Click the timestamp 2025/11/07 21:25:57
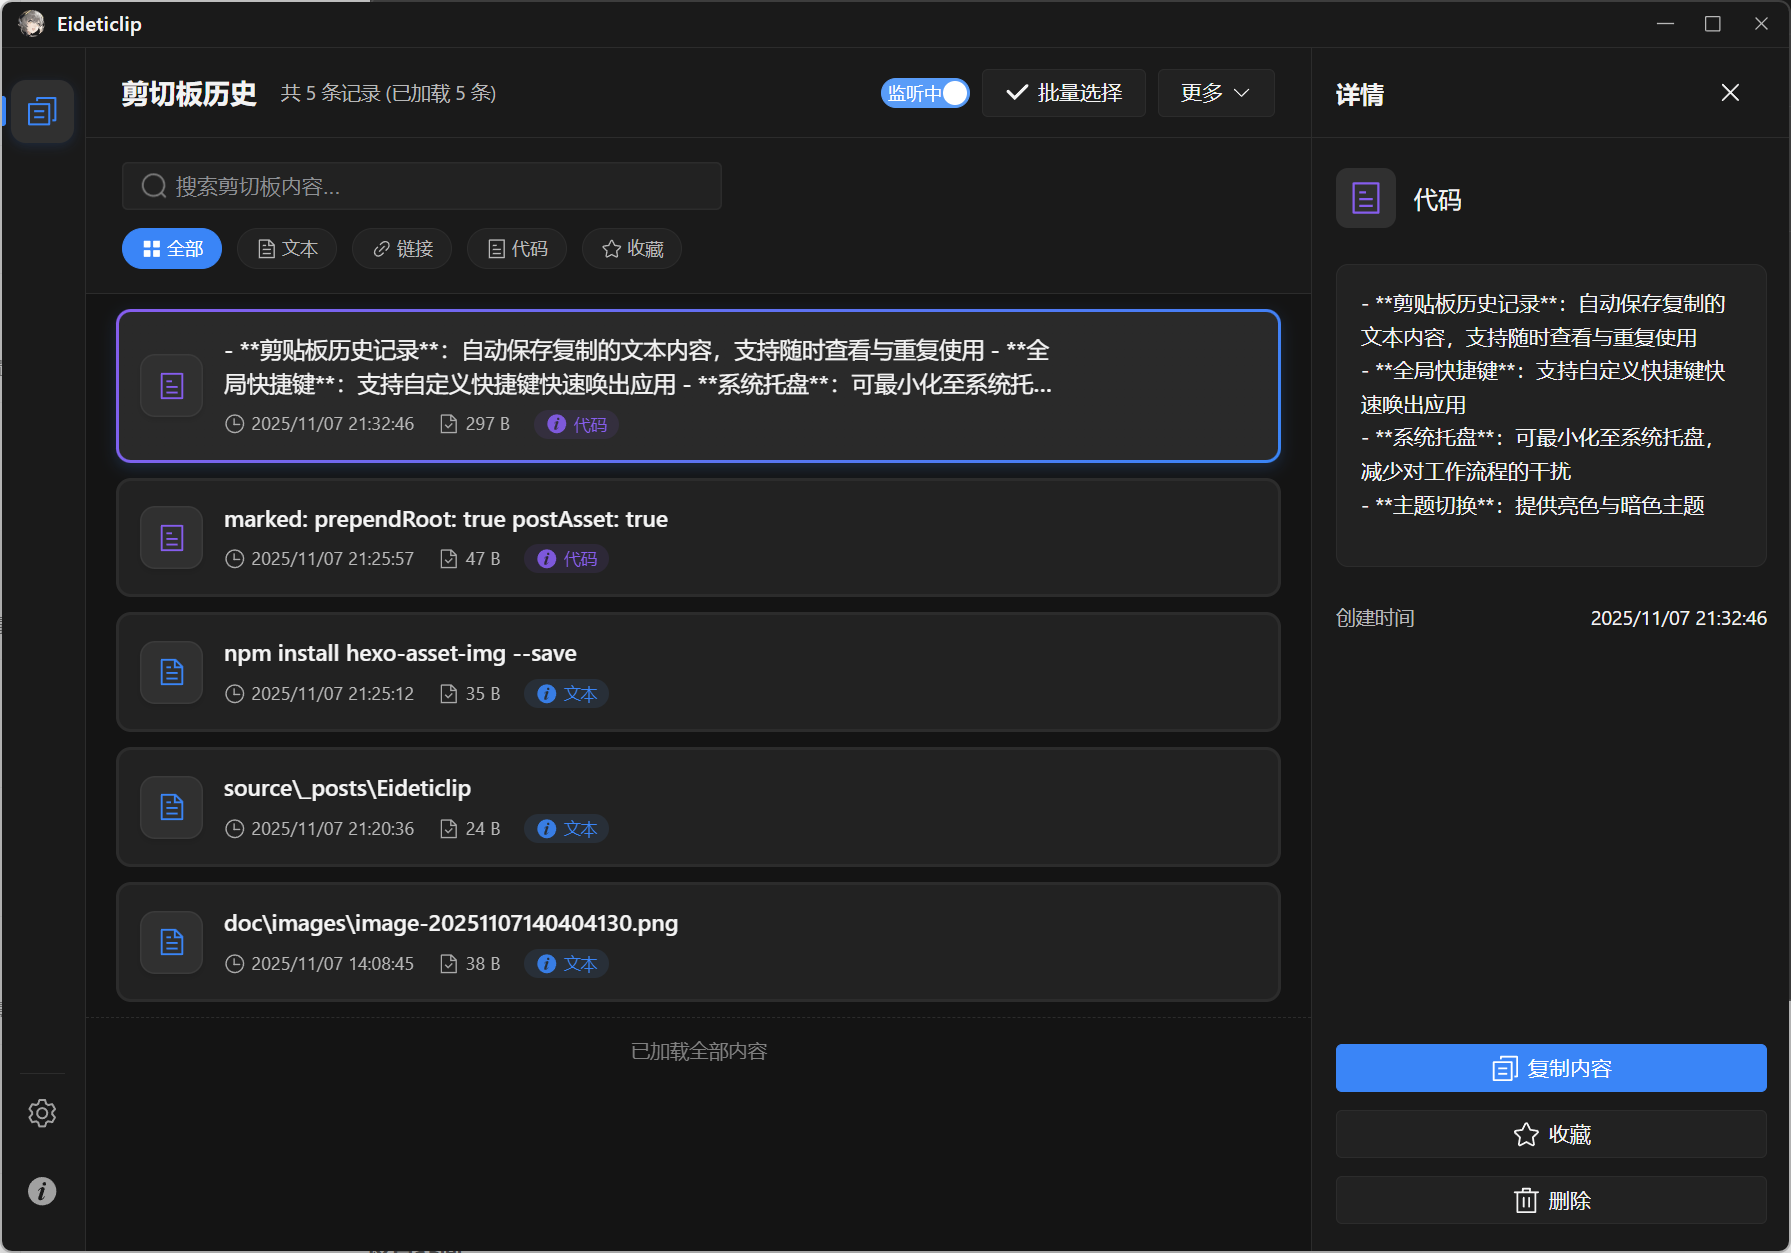 [332, 559]
